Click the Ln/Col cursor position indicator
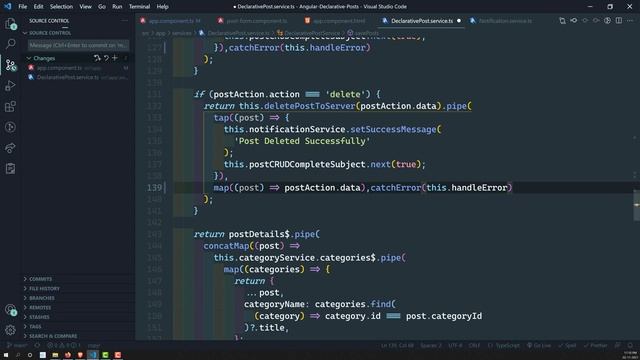 [x=398, y=345]
